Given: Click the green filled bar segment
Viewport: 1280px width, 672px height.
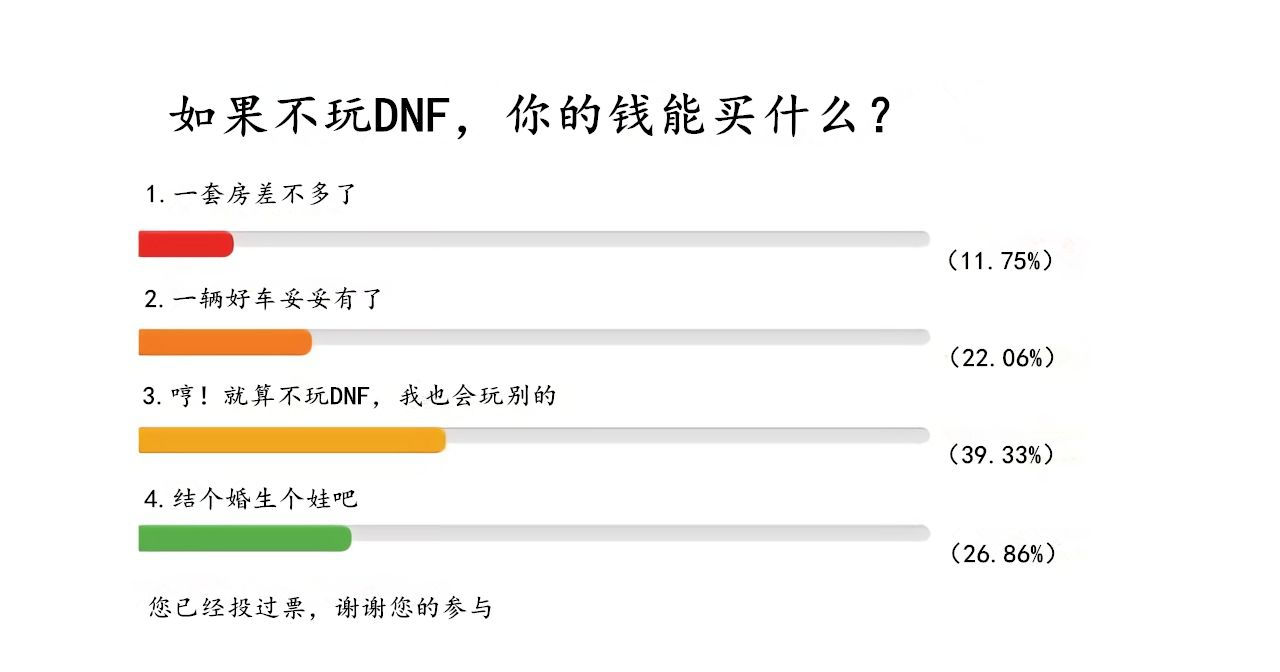Looking at the screenshot, I should coord(245,538).
